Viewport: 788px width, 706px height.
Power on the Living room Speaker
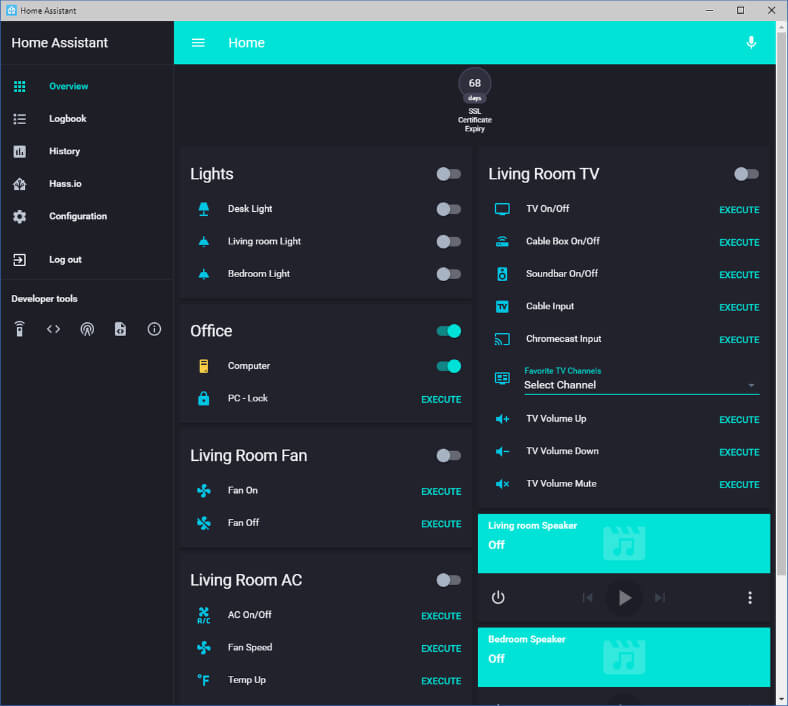pos(498,597)
